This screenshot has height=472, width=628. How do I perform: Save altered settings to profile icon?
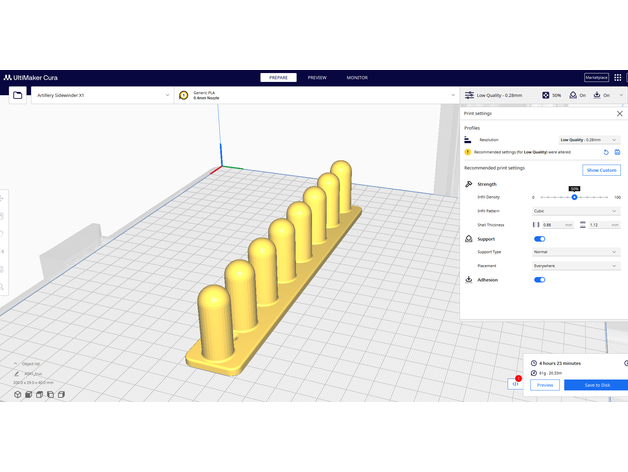[618, 152]
